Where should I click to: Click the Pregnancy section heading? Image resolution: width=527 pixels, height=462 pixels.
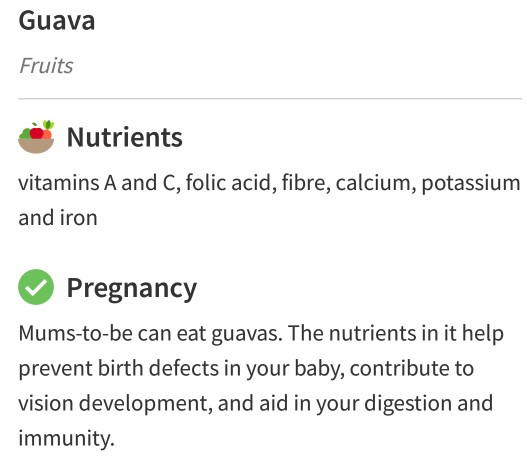(132, 289)
